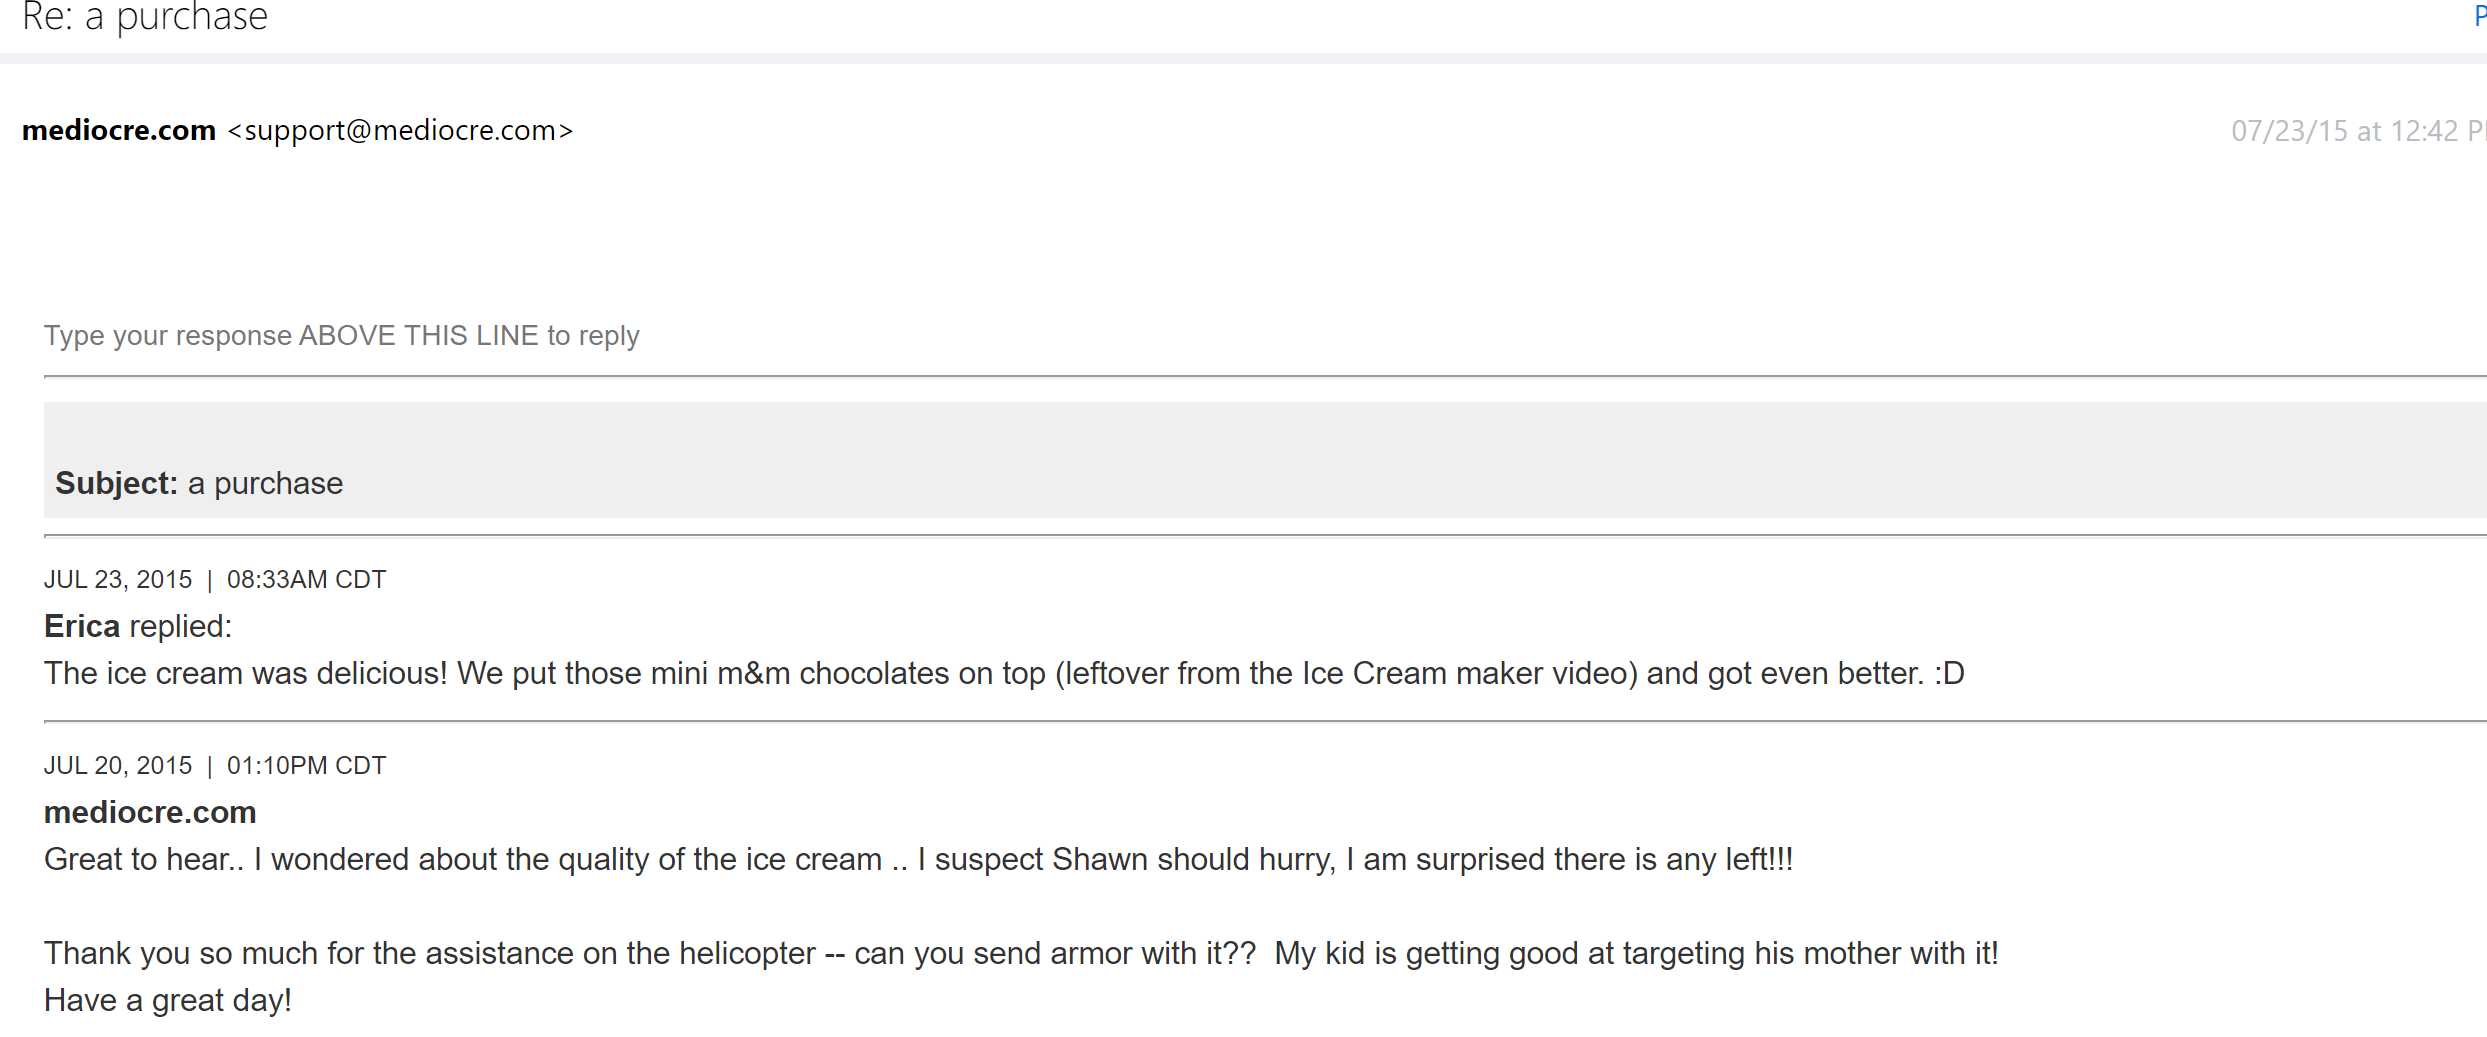Screen dimensions: 2487x1037
Task: Click the :D smiley at end of Erica's reply
Action: click(x=1949, y=673)
